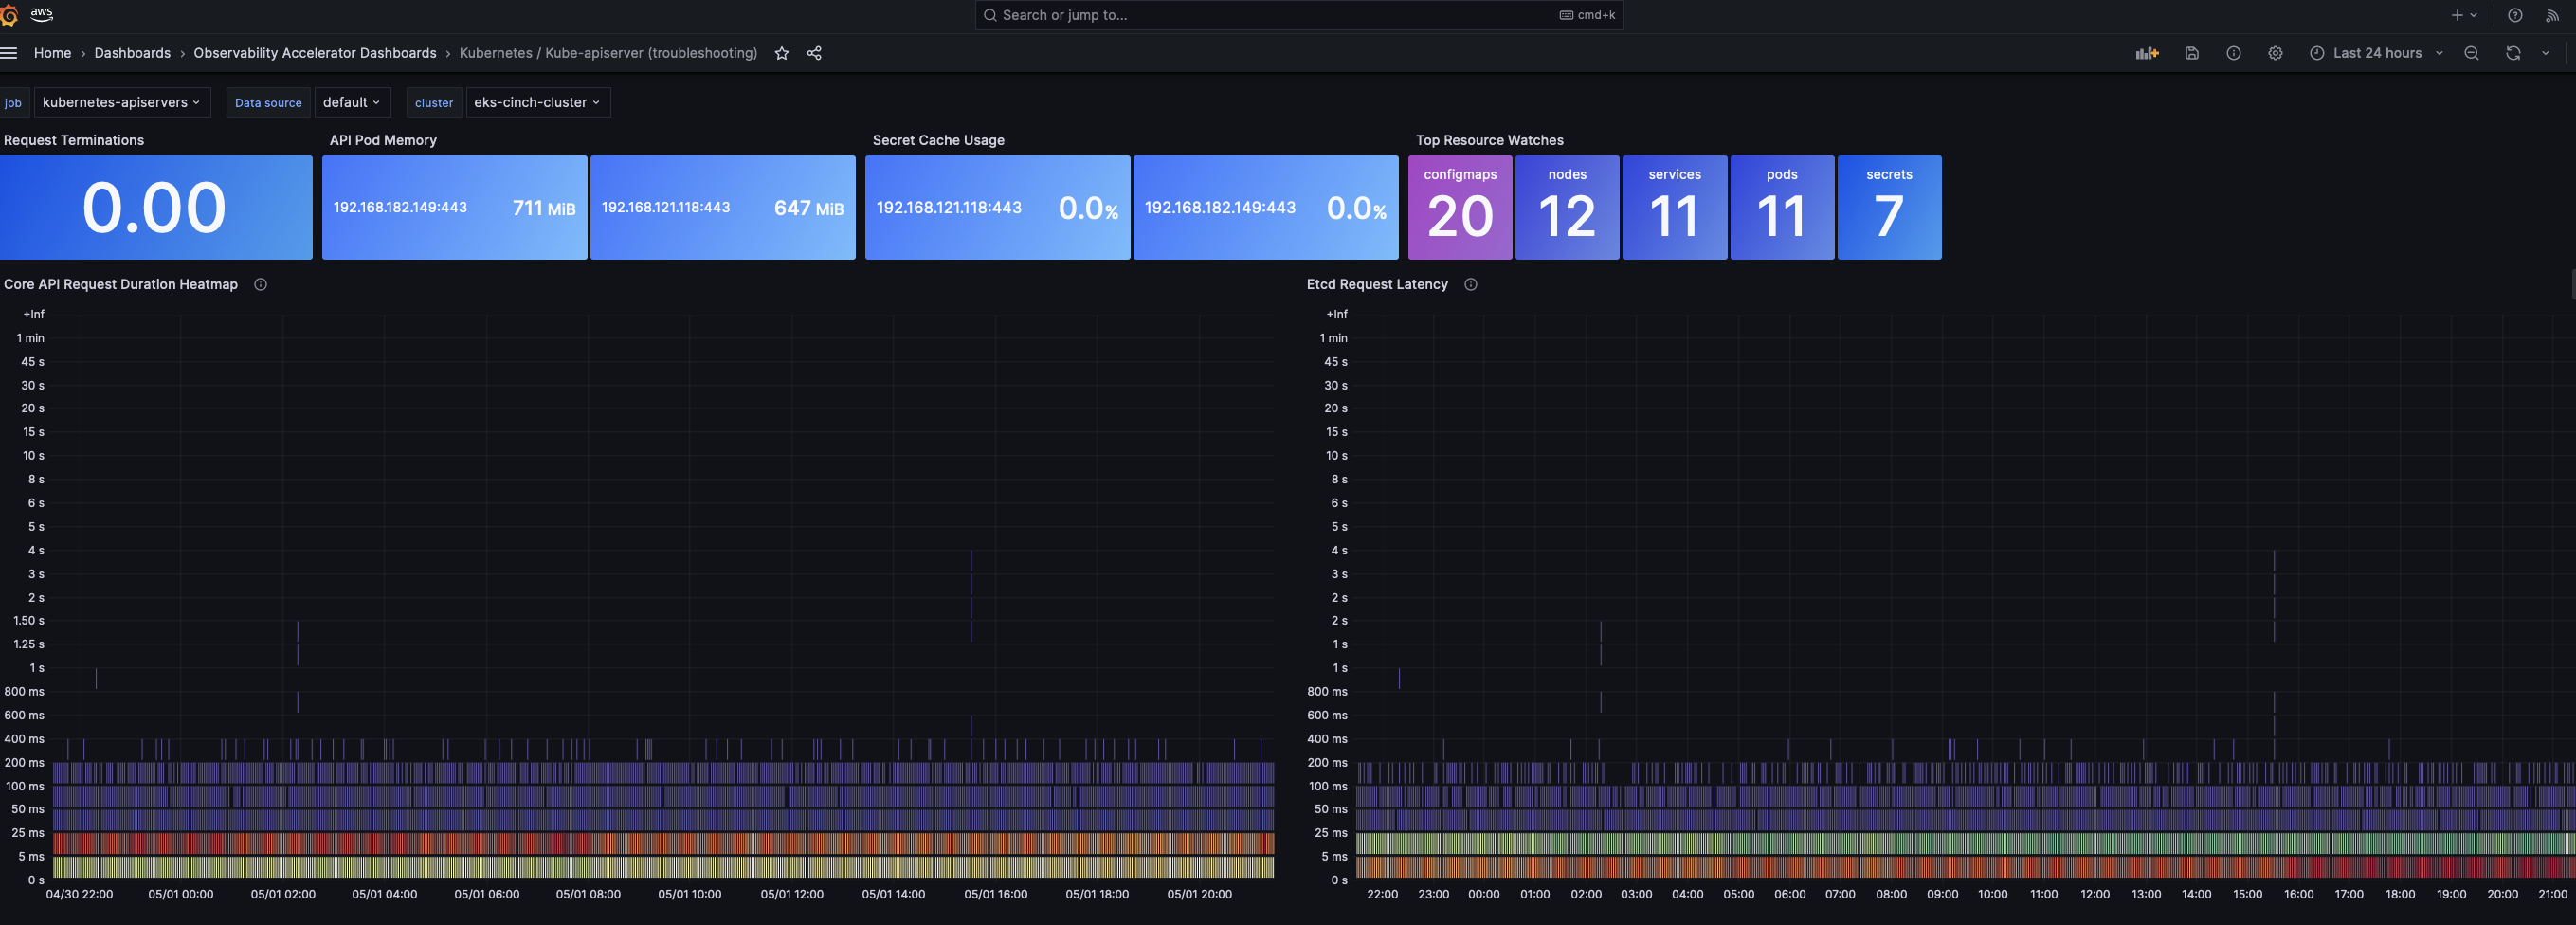This screenshot has width=2576, height=925.
Task: Change the Data source from default
Action: click(352, 102)
